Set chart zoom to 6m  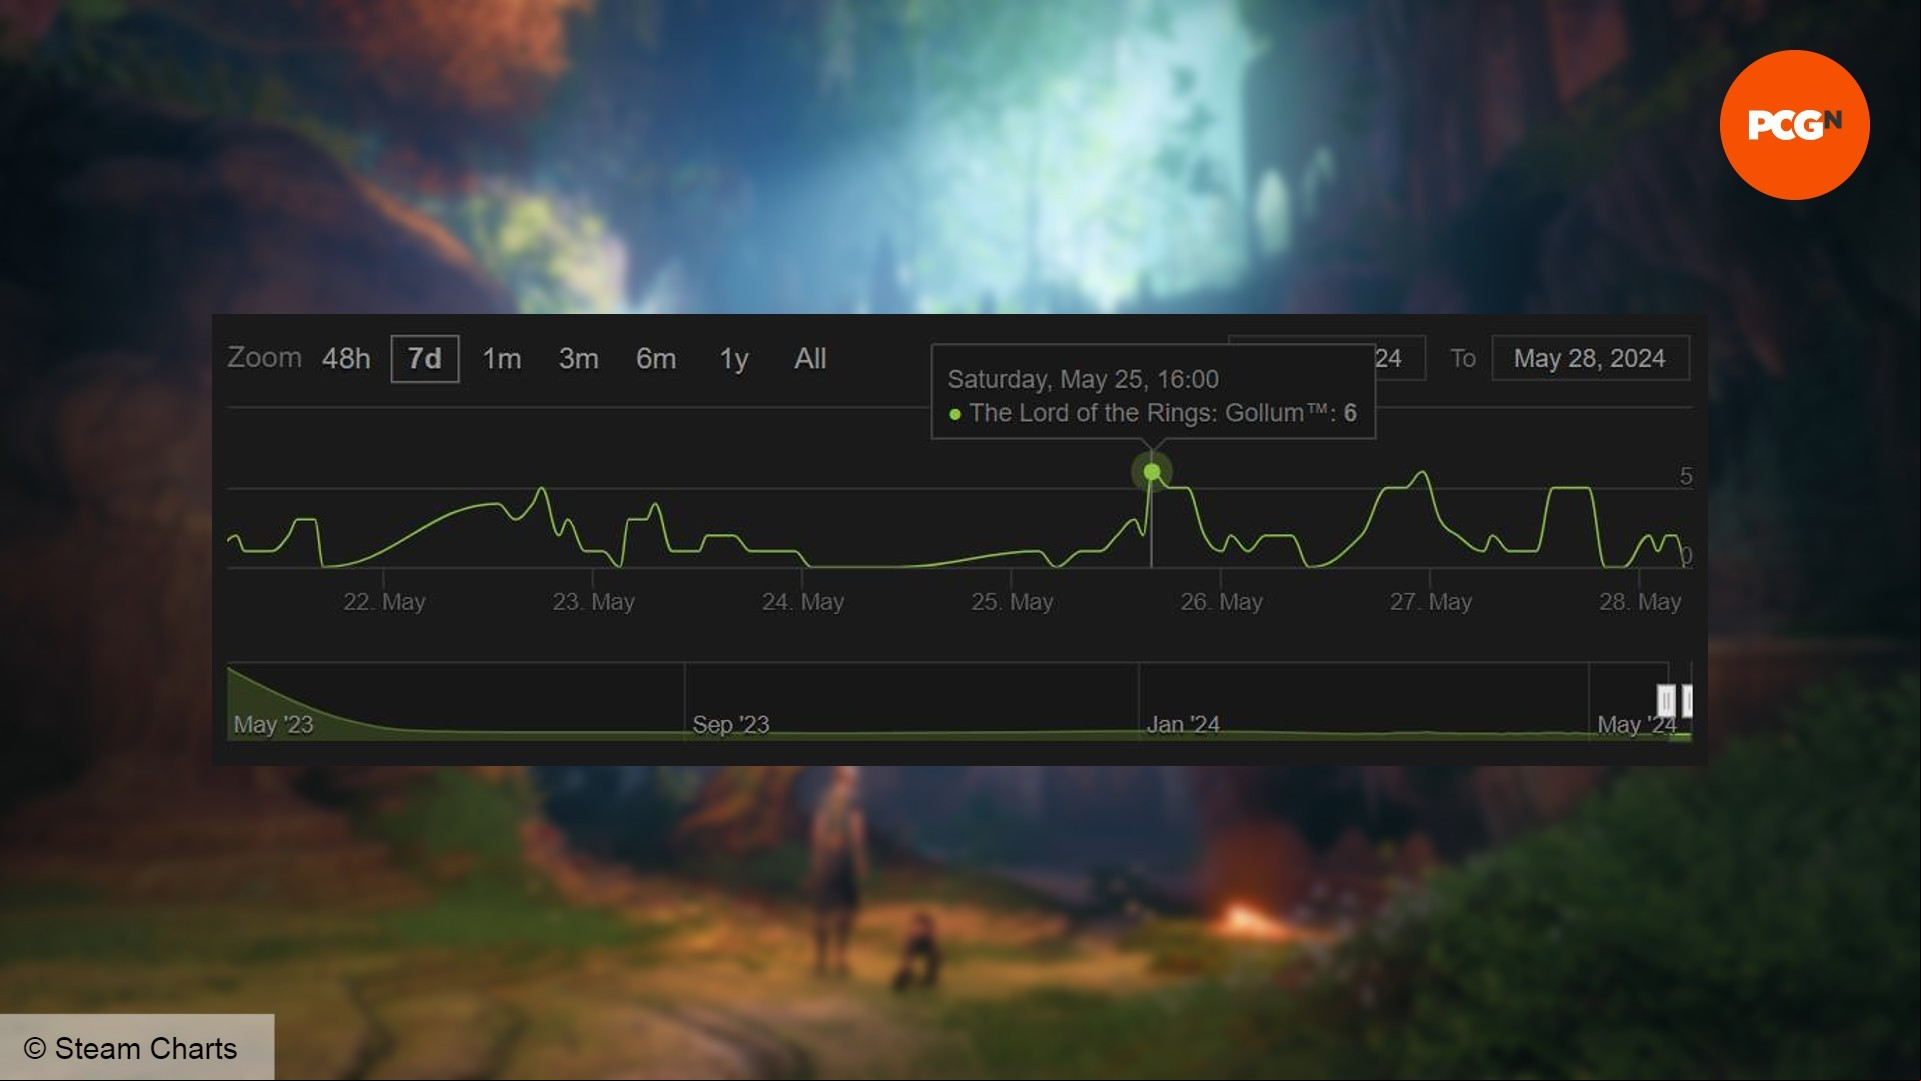pos(656,359)
